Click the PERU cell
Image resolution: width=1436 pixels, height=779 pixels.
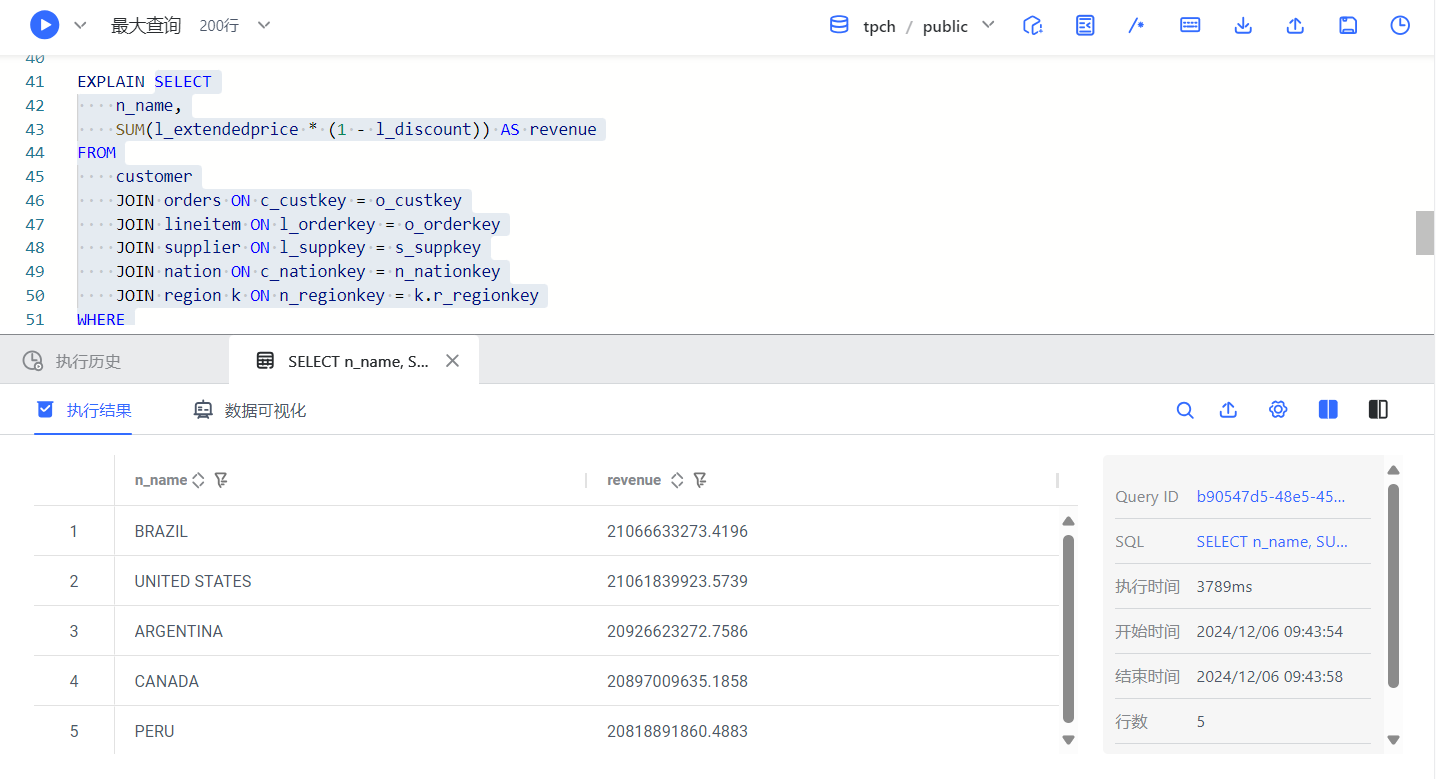click(155, 731)
